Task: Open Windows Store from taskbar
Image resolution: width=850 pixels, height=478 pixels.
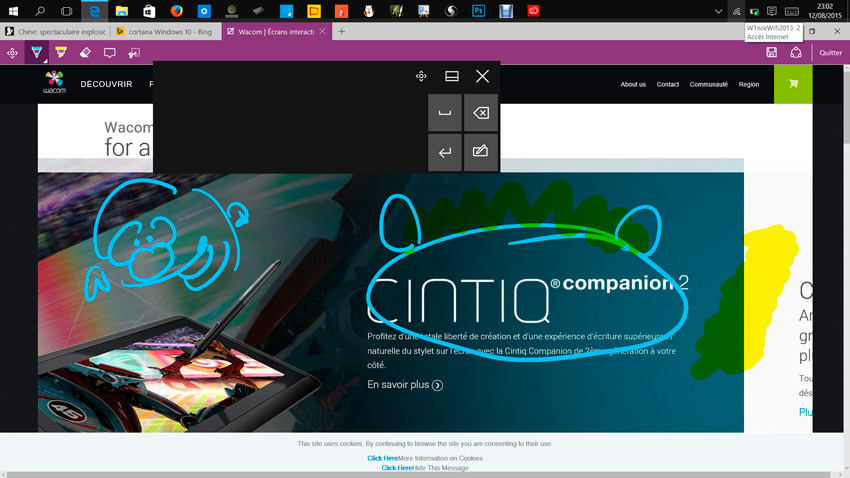Action: point(149,11)
